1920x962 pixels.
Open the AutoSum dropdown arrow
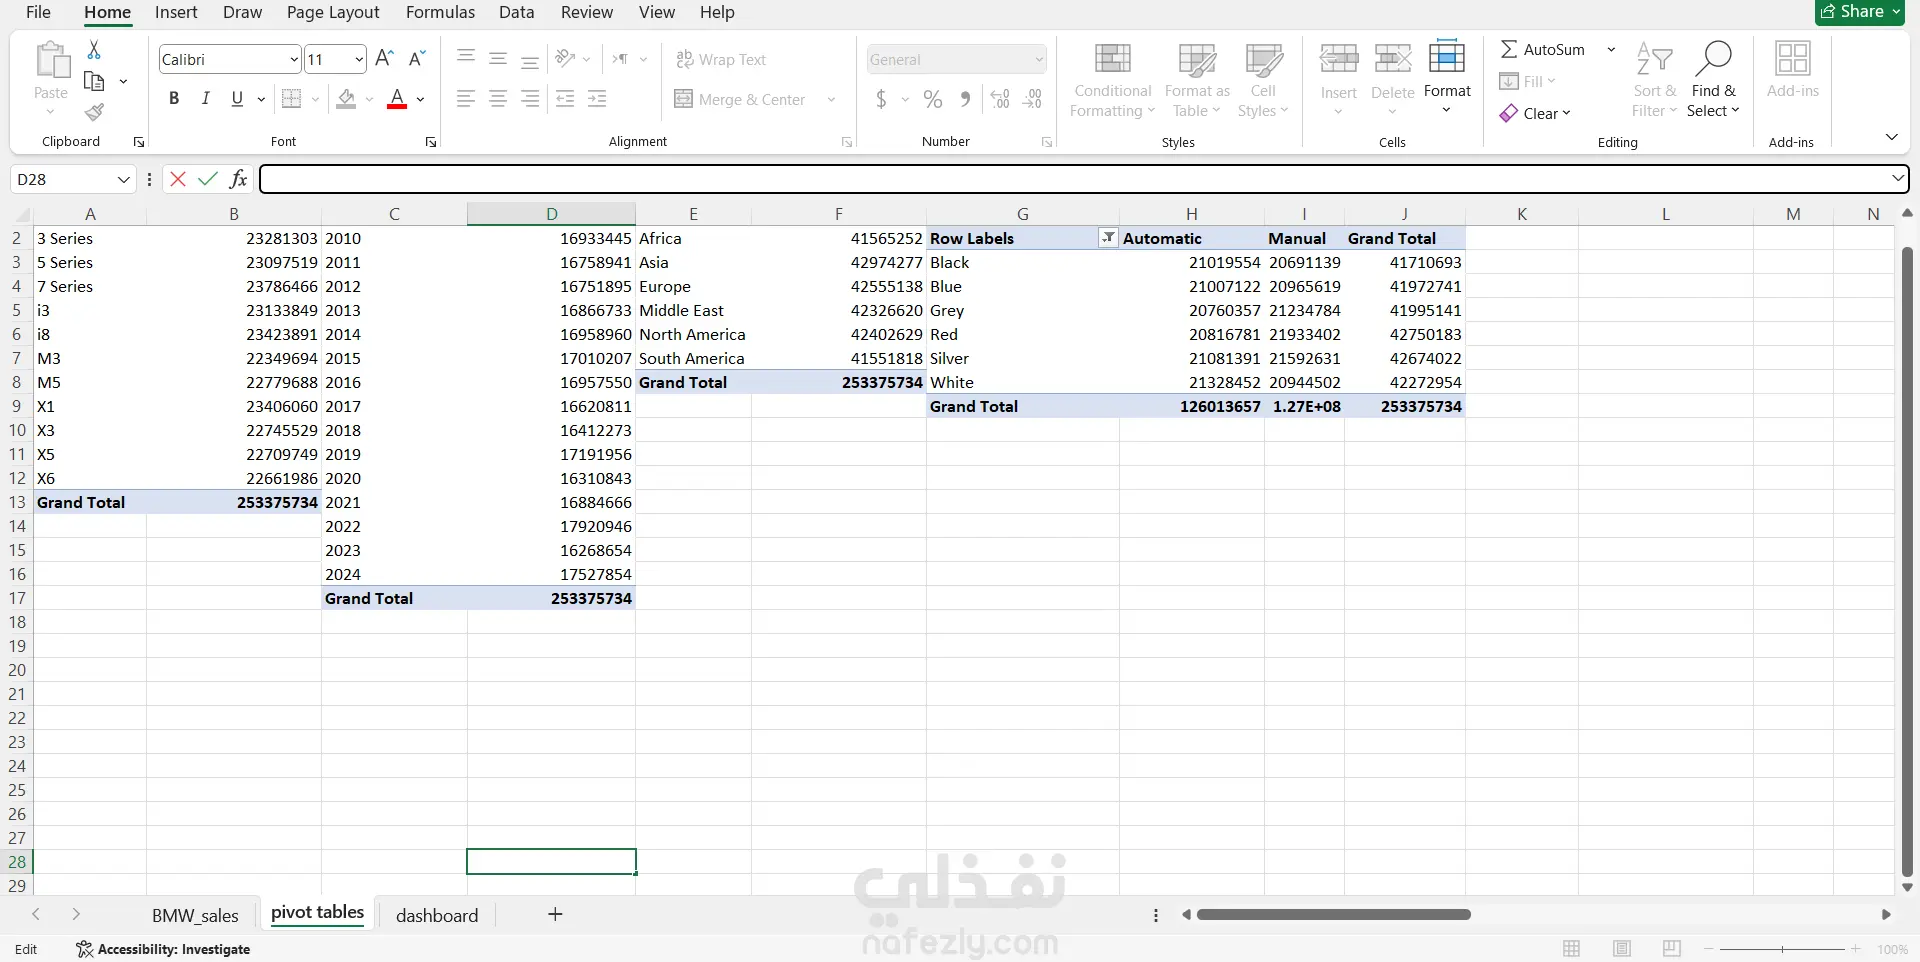1611,49
